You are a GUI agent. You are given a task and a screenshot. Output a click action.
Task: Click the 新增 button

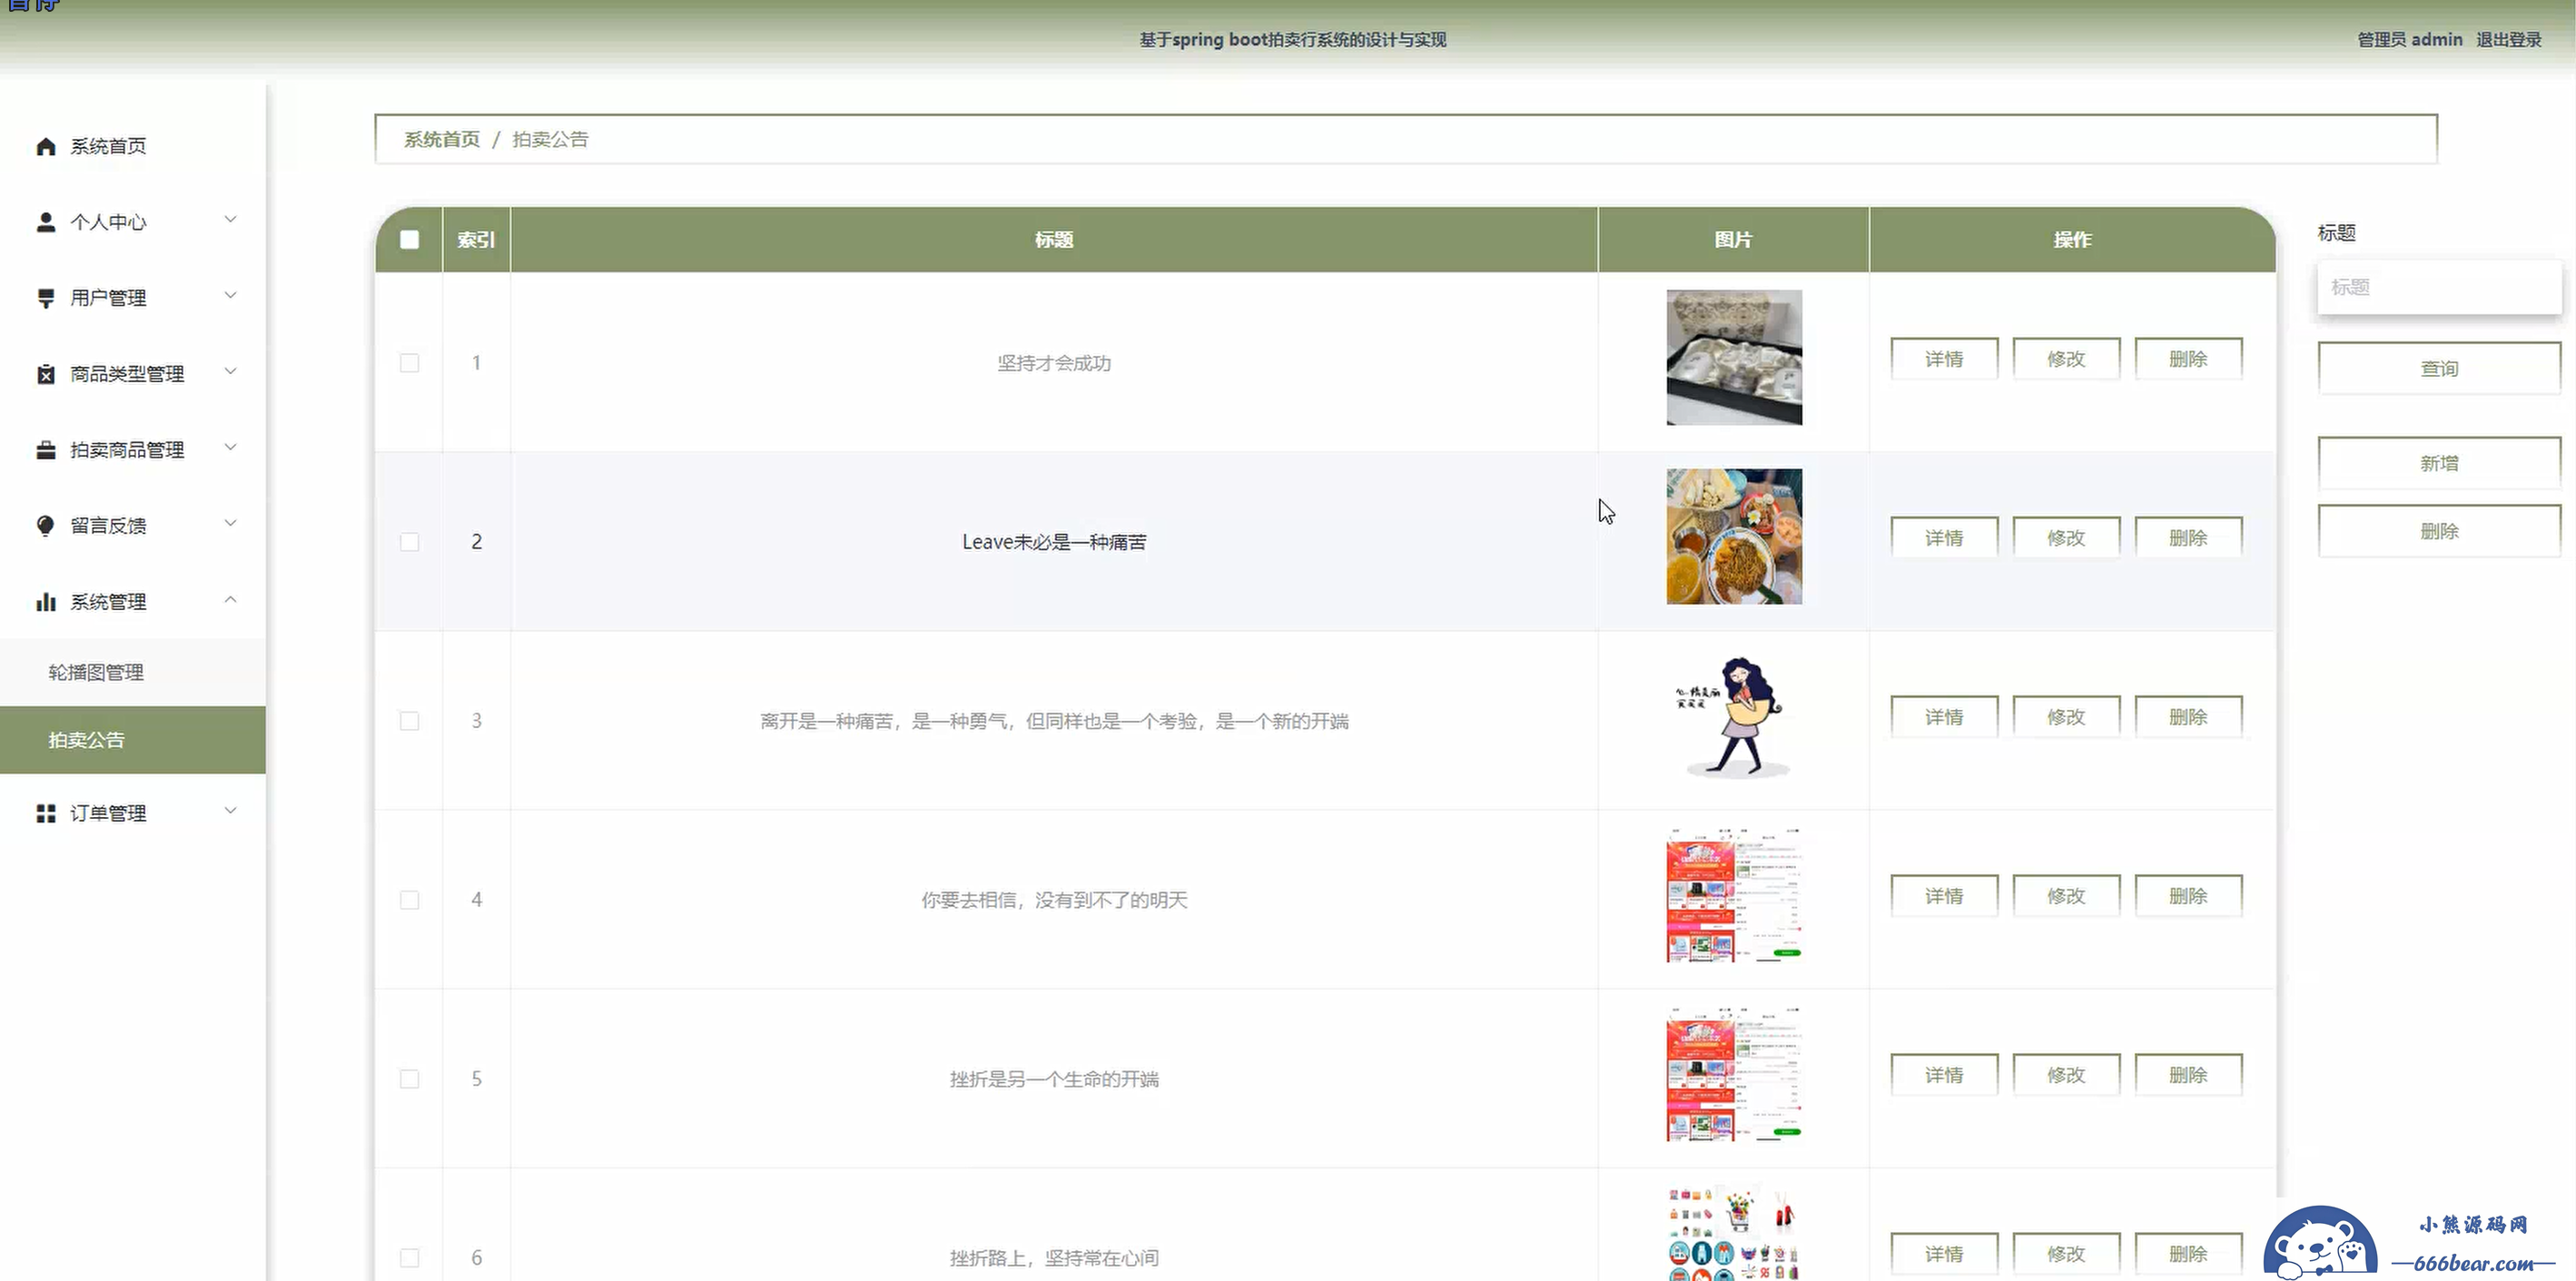[x=2439, y=463]
